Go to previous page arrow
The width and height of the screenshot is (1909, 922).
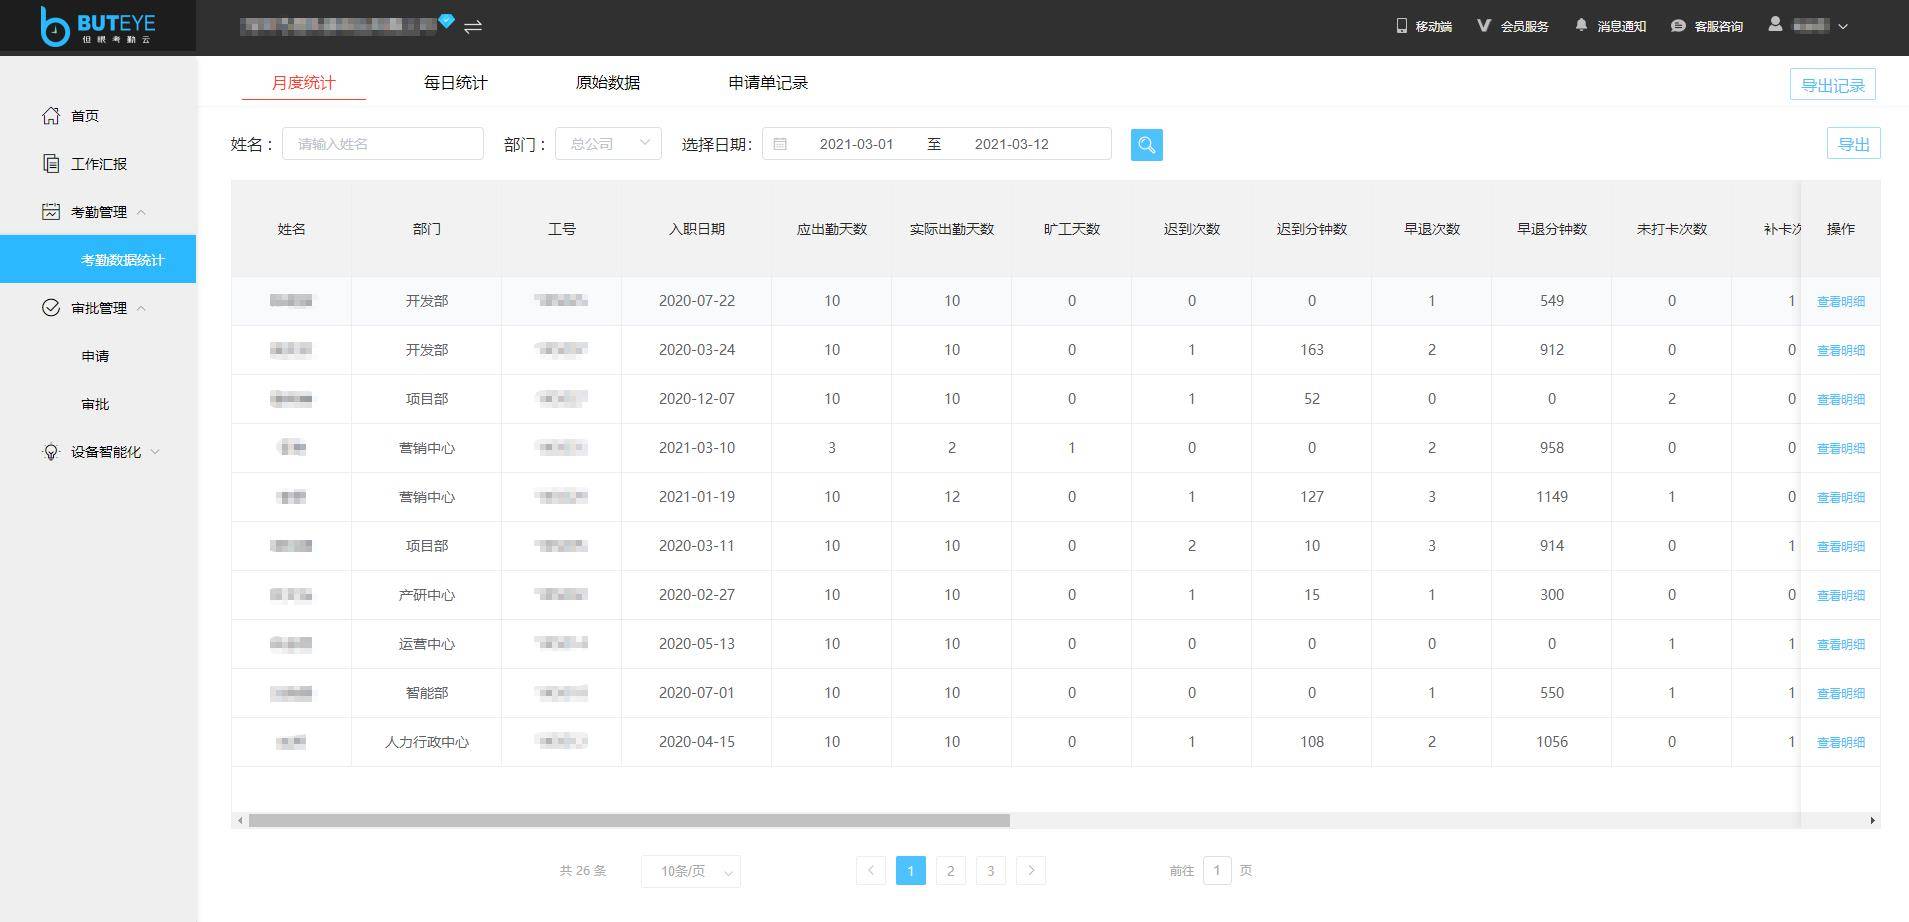(x=871, y=871)
